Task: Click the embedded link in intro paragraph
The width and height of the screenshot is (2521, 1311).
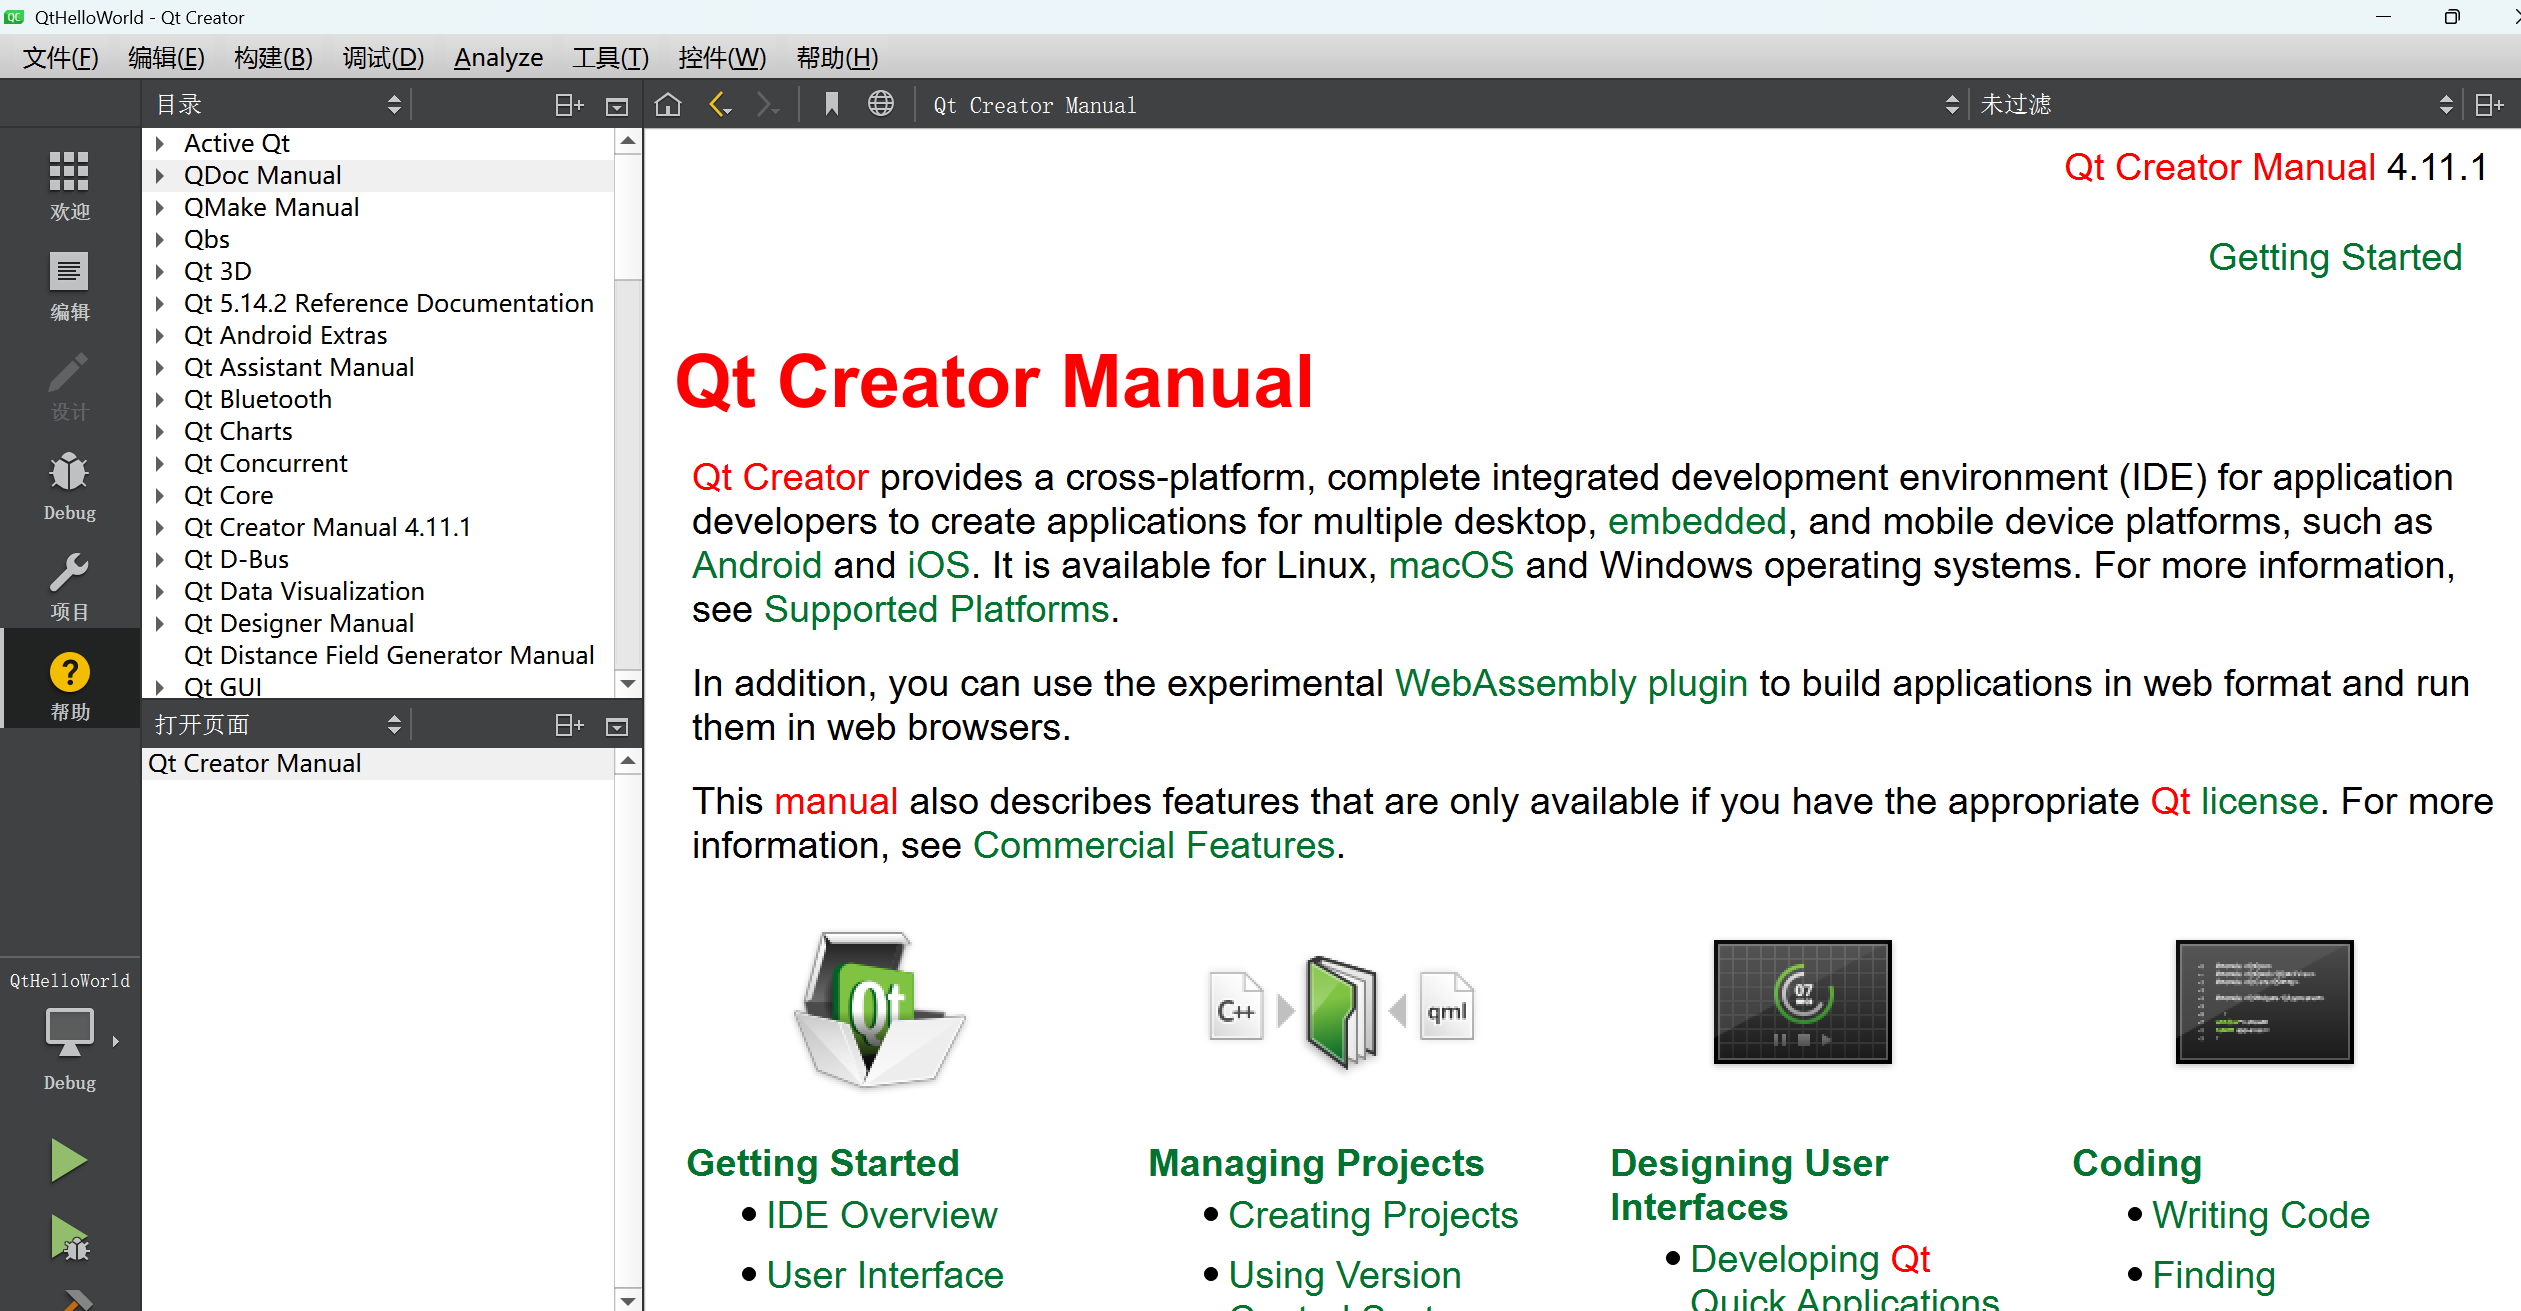Action: (x=1697, y=522)
